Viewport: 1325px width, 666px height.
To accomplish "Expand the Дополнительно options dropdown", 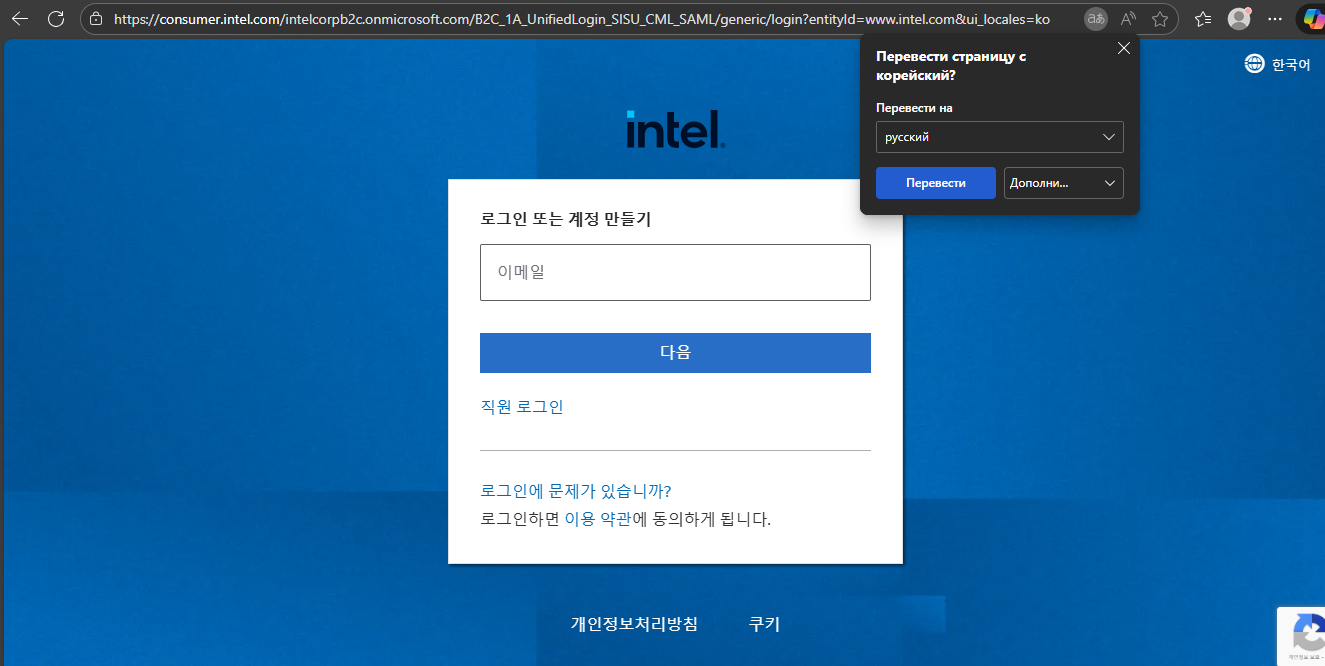I will pos(1064,183).
